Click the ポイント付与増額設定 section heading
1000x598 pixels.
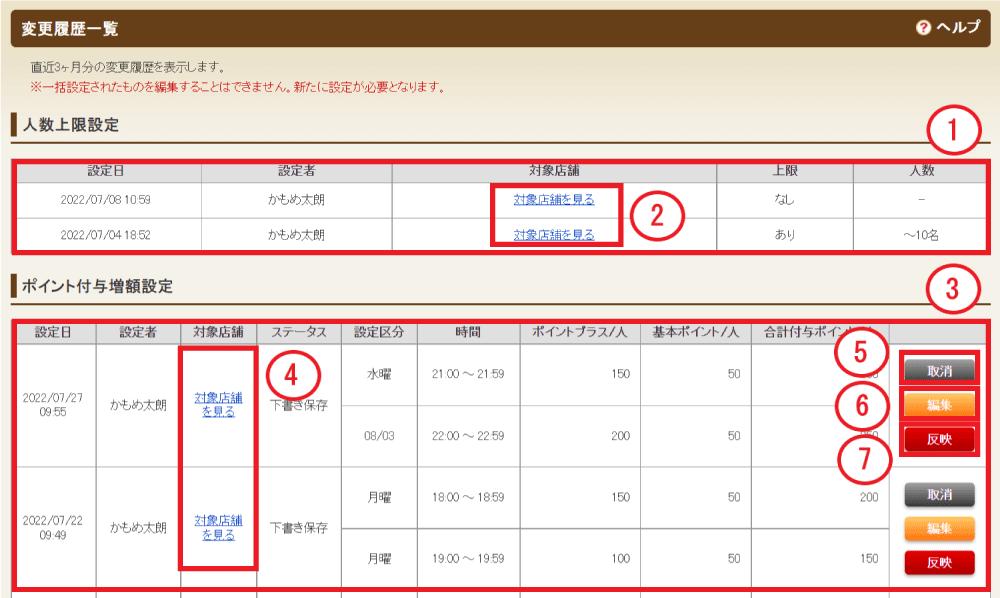[97, 286]
